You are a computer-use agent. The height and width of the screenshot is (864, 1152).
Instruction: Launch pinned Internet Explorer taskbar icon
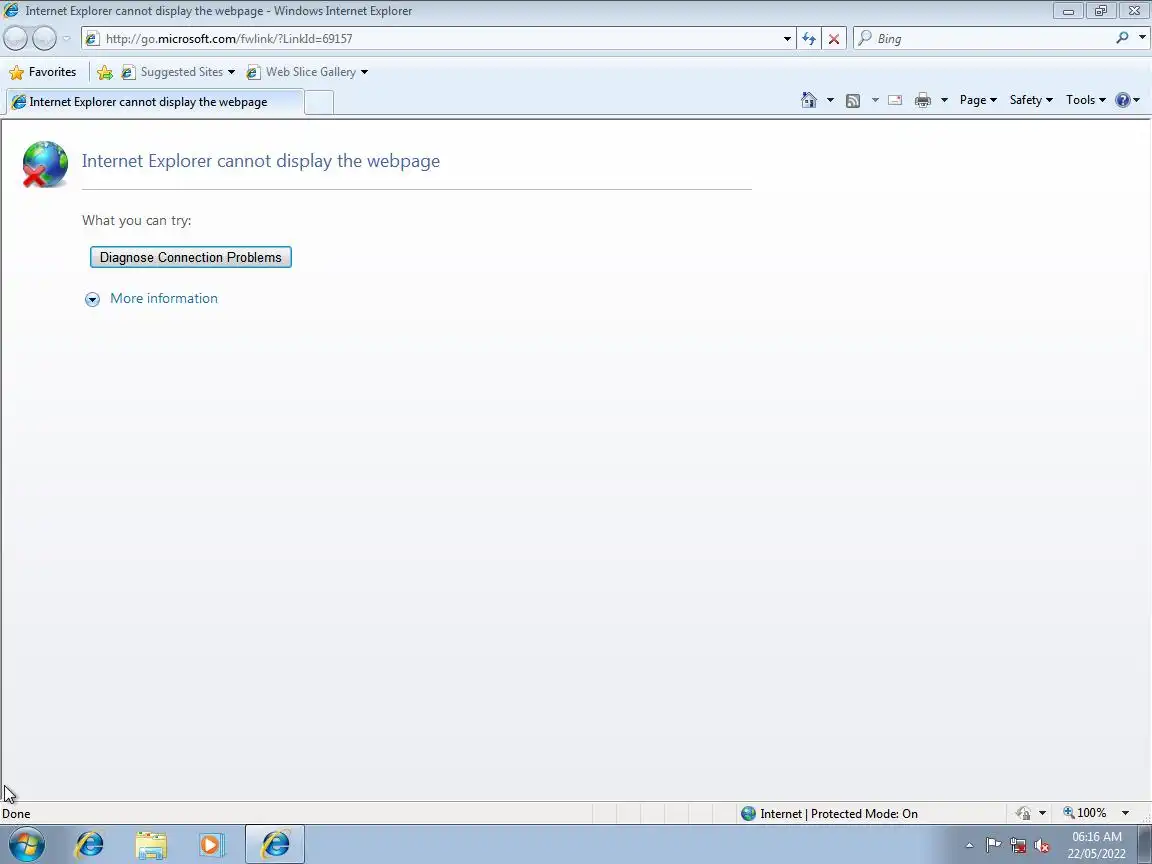click(x=90, y=844)
